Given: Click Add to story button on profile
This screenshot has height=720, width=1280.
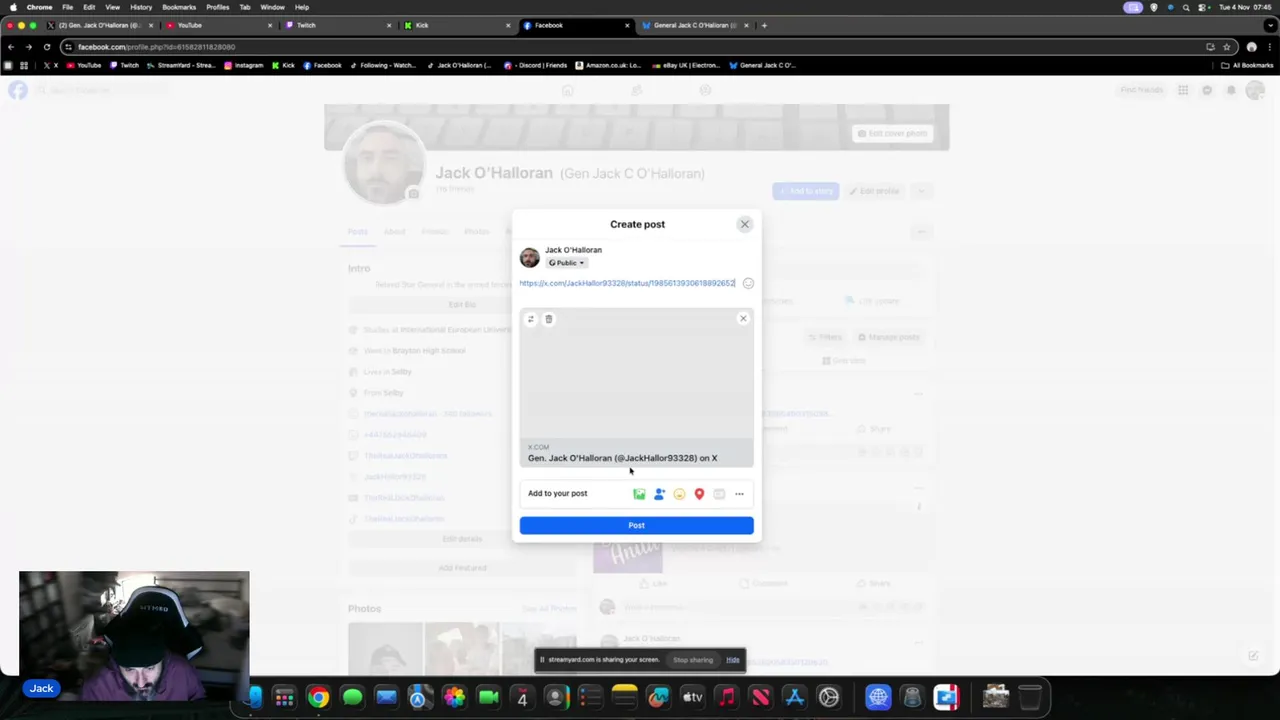Looking at the screenshot, I should coord(806,191).
